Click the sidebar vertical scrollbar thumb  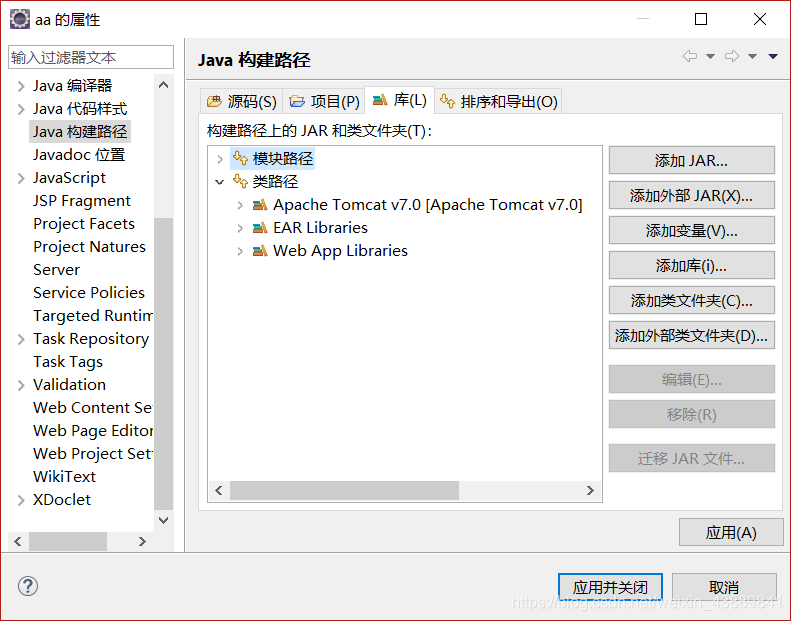click(x=163, y=364)
